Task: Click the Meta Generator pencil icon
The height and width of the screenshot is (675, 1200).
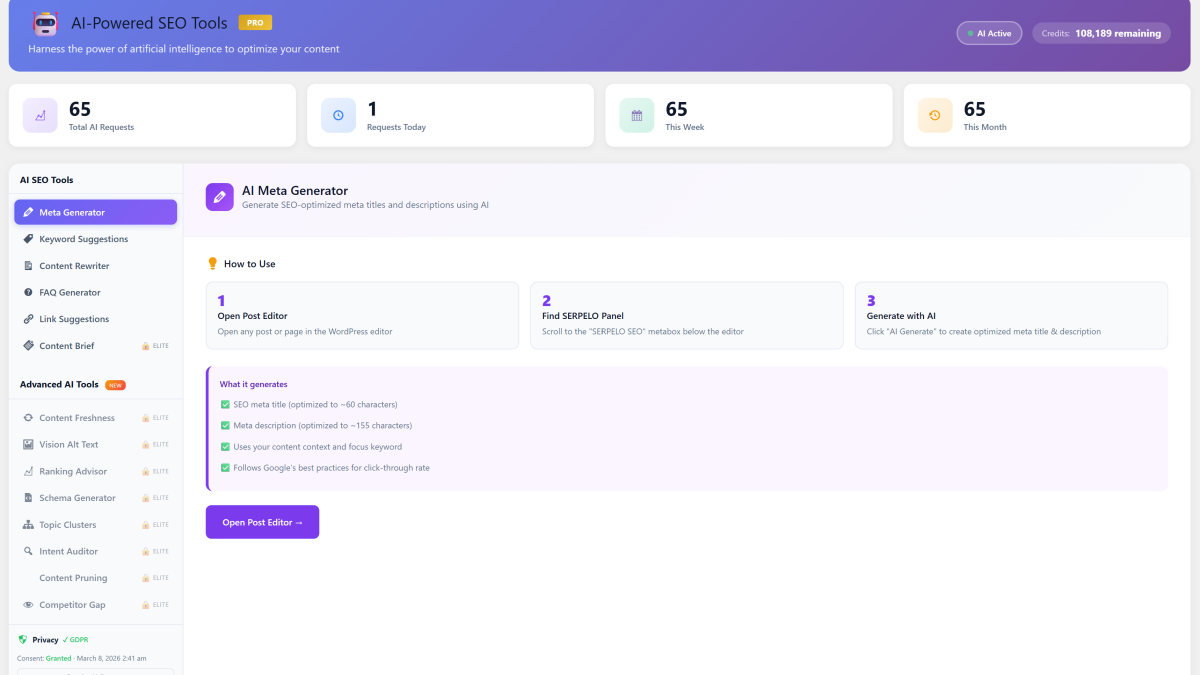Action: 29,212
